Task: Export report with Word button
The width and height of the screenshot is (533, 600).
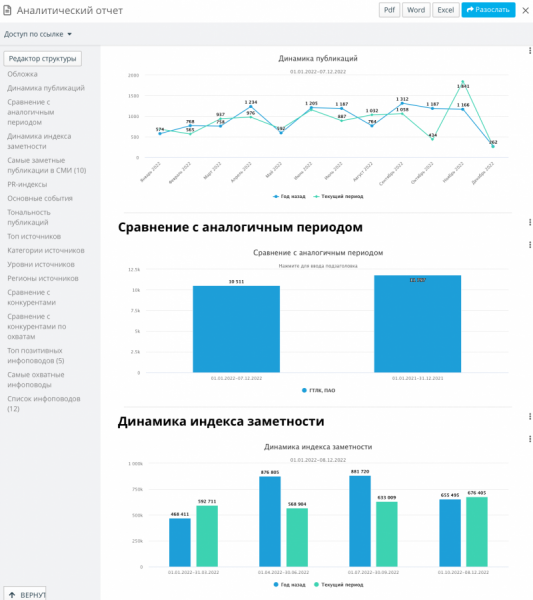Action: 416,10
